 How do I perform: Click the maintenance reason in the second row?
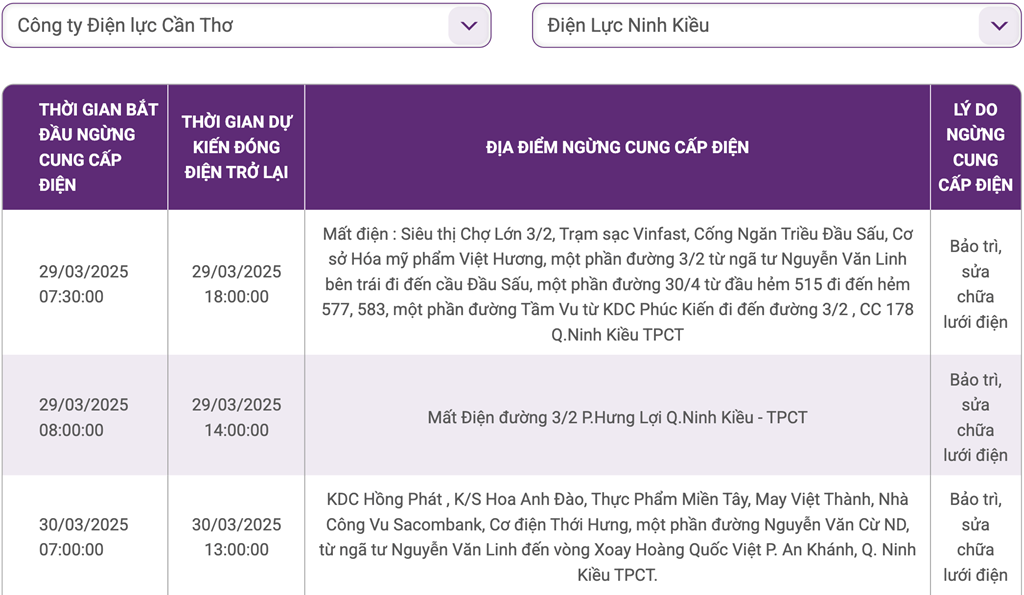pos(975,417)
